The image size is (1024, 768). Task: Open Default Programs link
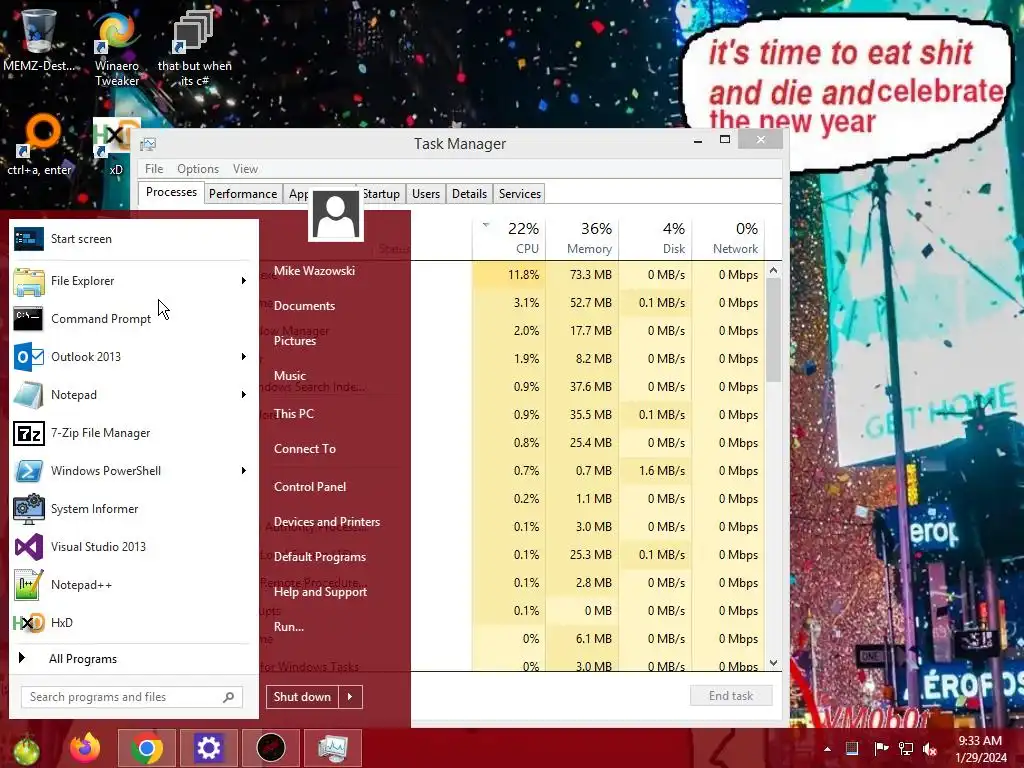[319, 556]
